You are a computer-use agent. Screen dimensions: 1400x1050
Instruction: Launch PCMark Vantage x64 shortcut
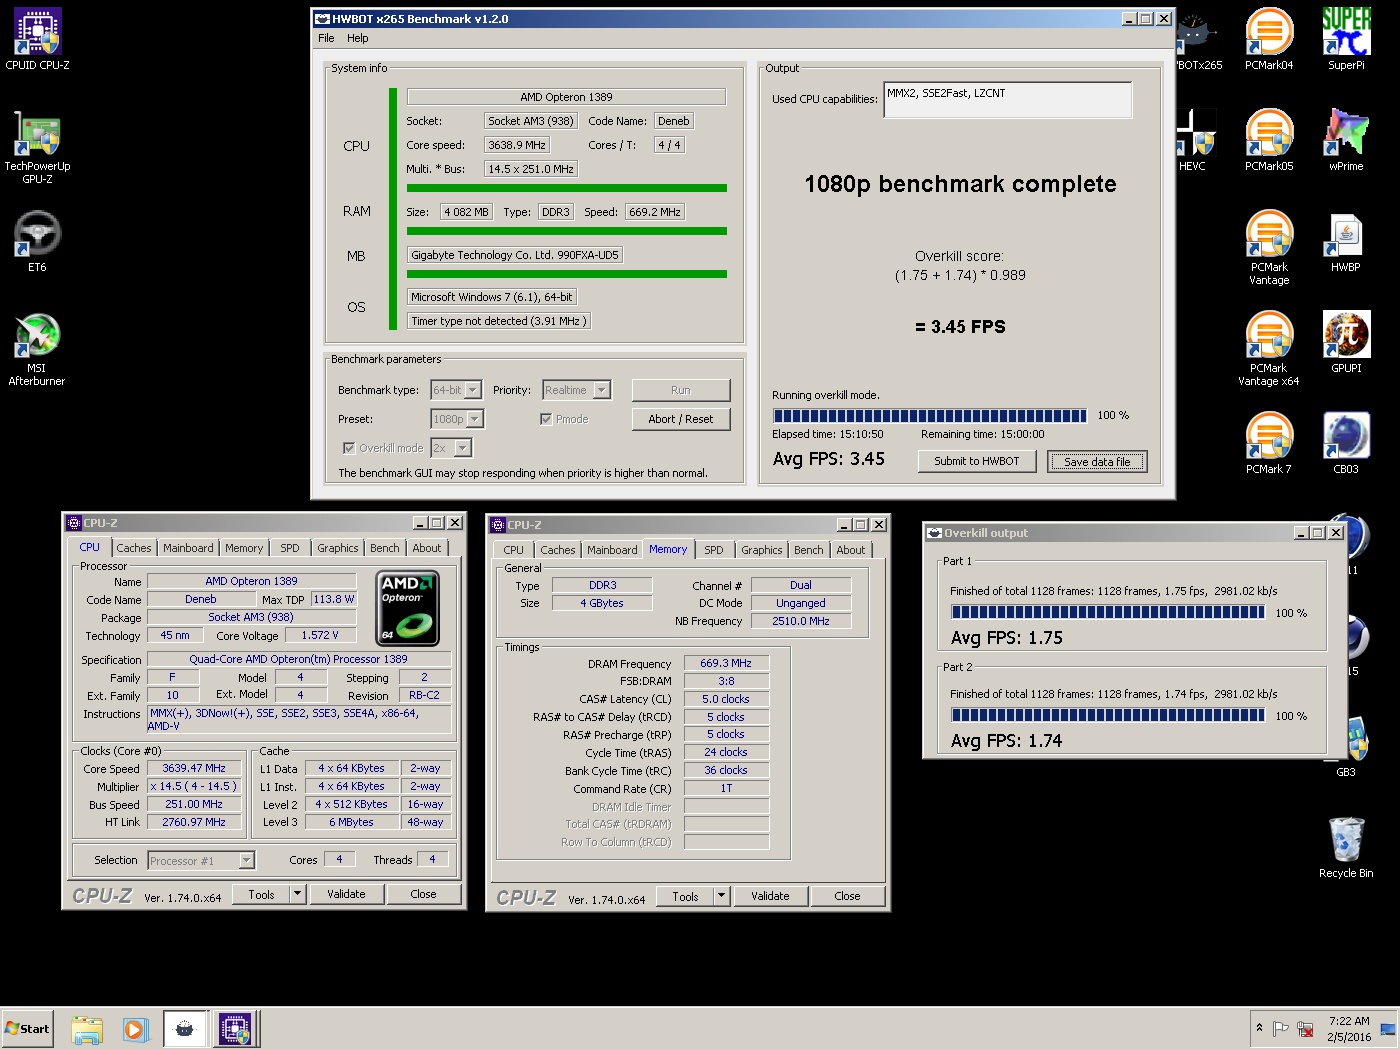tap(1269, 349)
